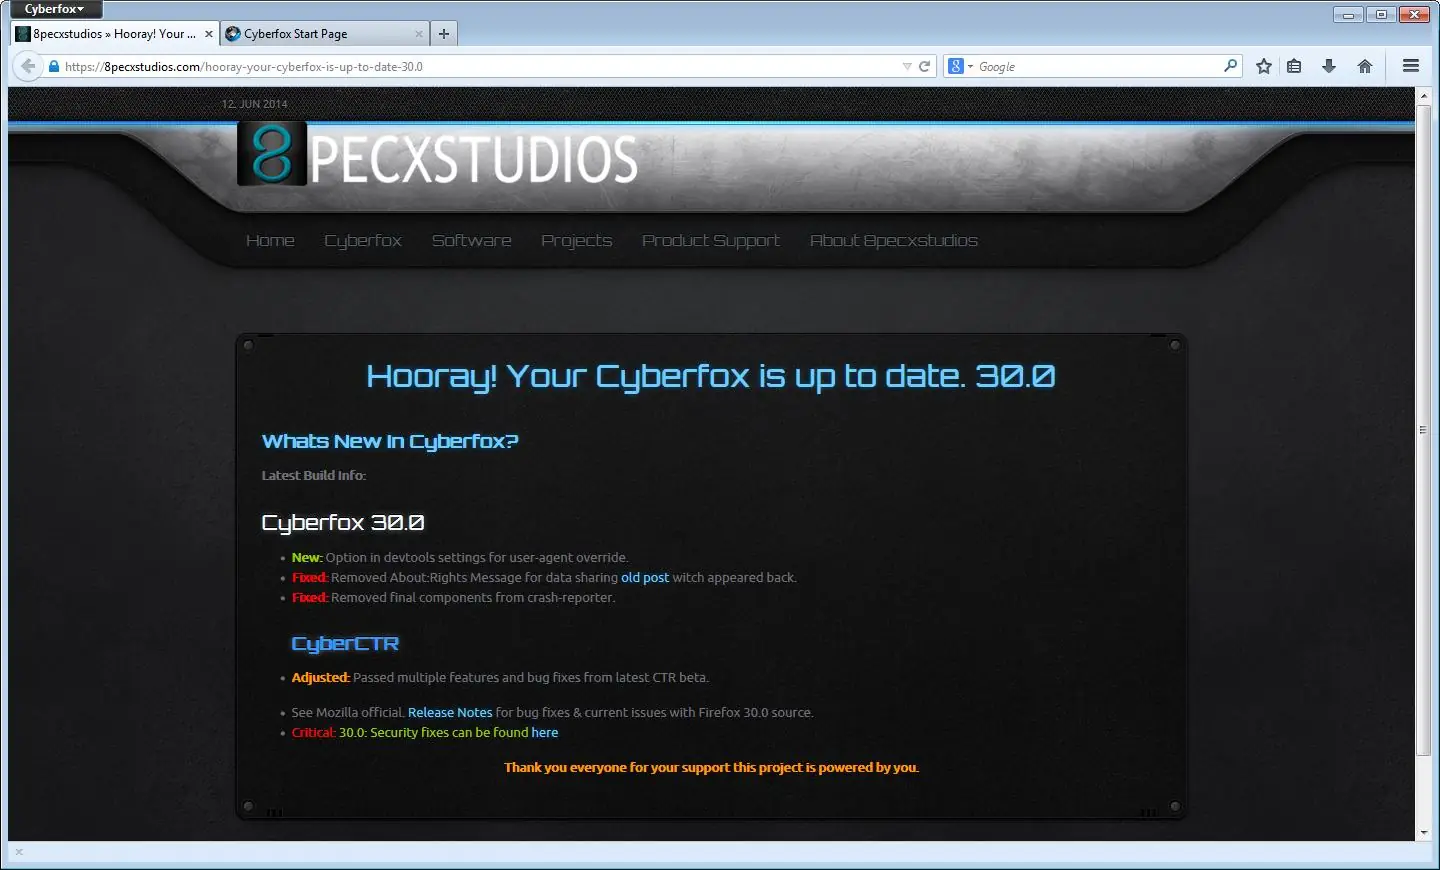Open the Downloads arrow panel
This screenshot has width=1440, height=870.
click(x=1329, y=67)
